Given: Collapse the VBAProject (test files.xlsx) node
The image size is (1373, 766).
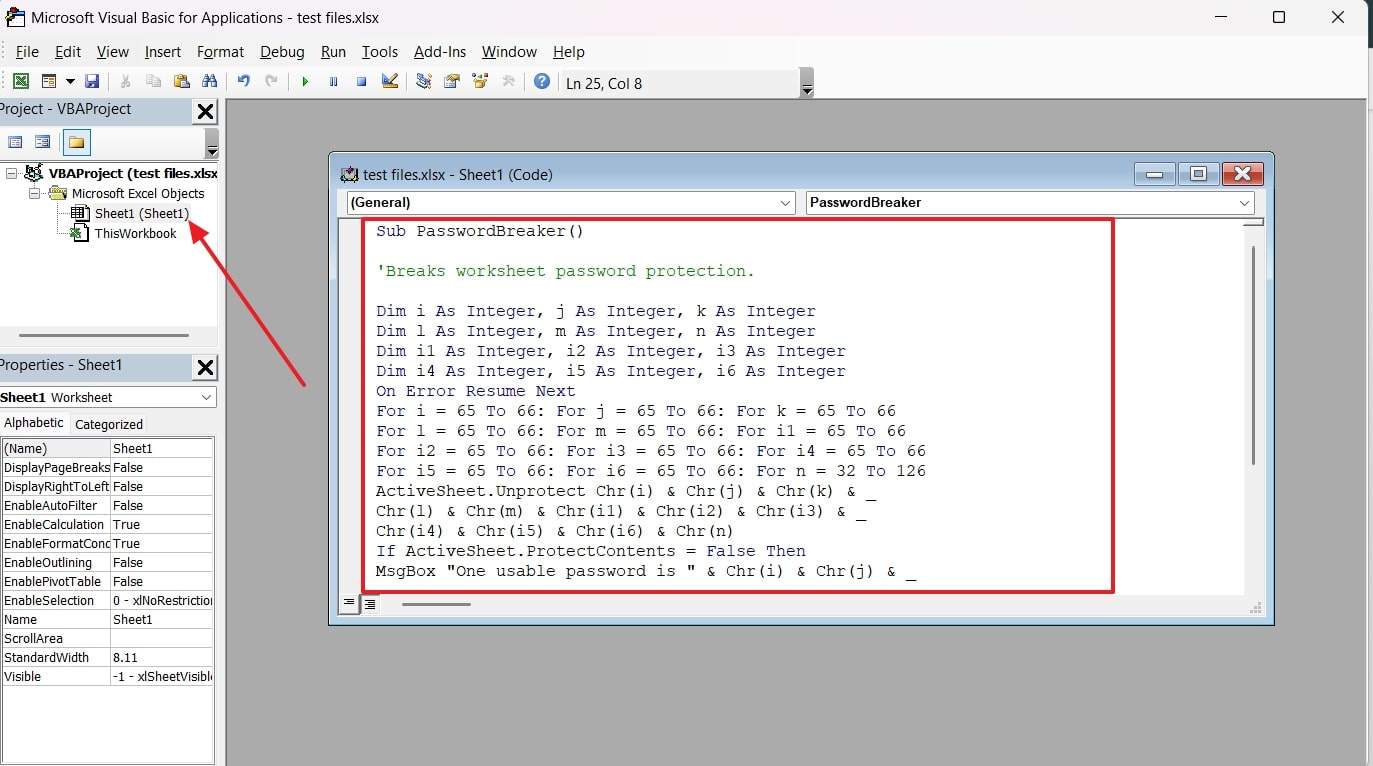Looking at the screenshot, I should pyautogui.click(x=11, y=173).
